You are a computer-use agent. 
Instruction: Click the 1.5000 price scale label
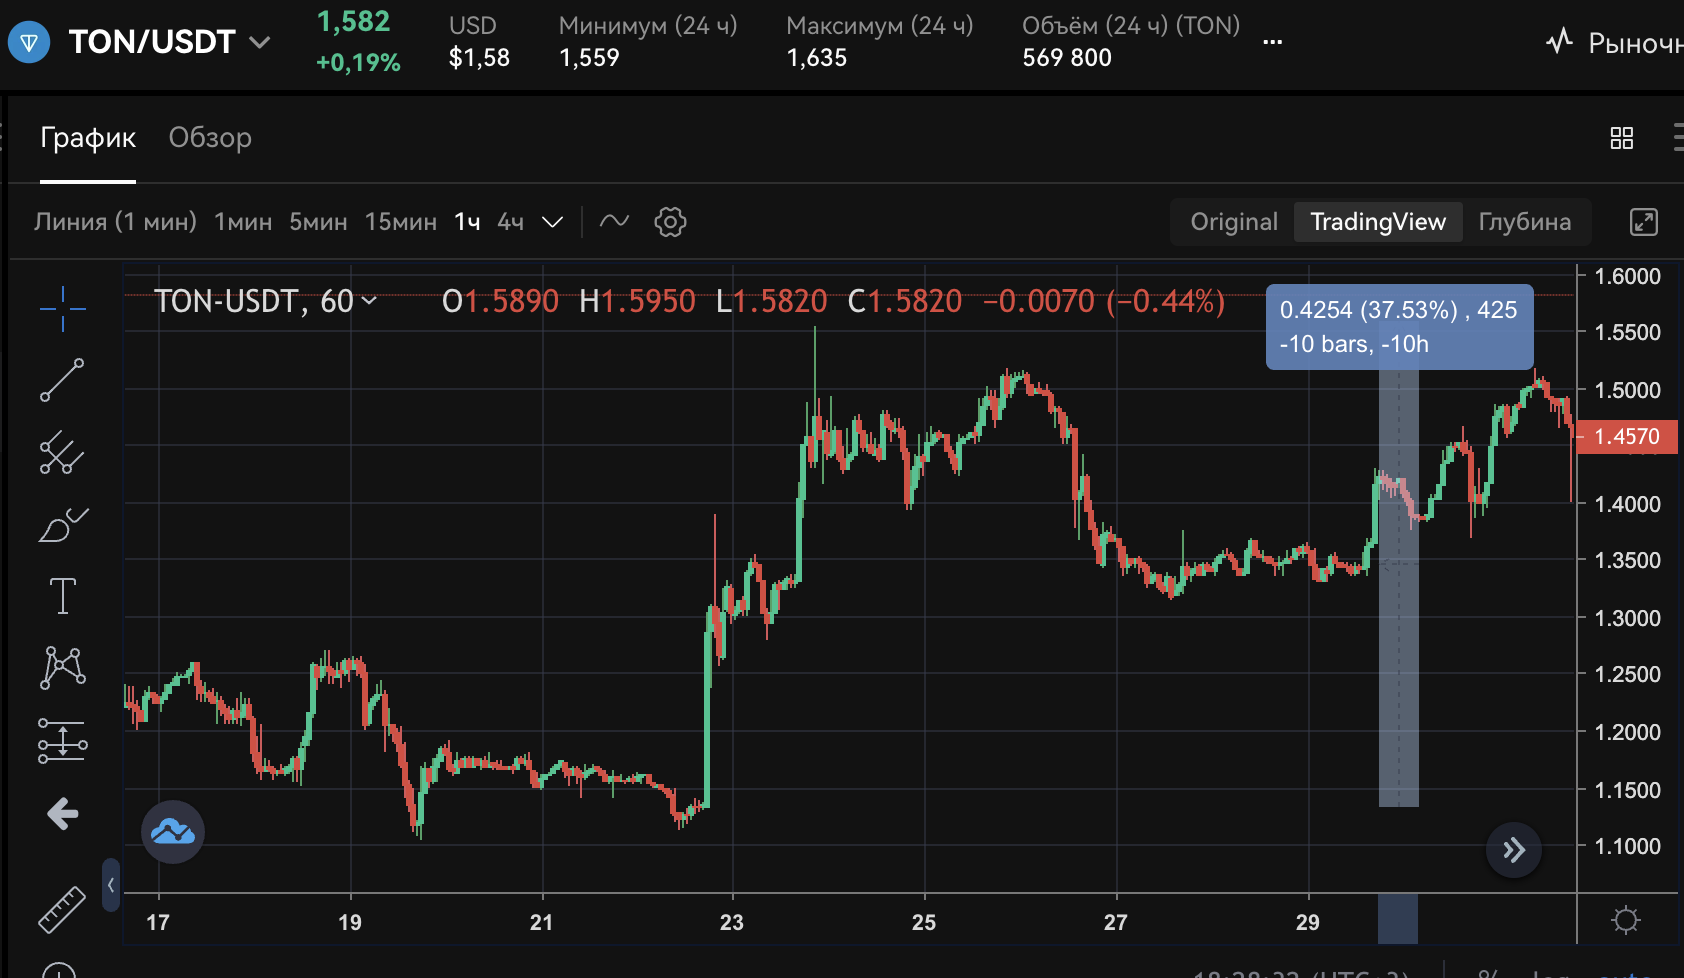coord(1627,390)
